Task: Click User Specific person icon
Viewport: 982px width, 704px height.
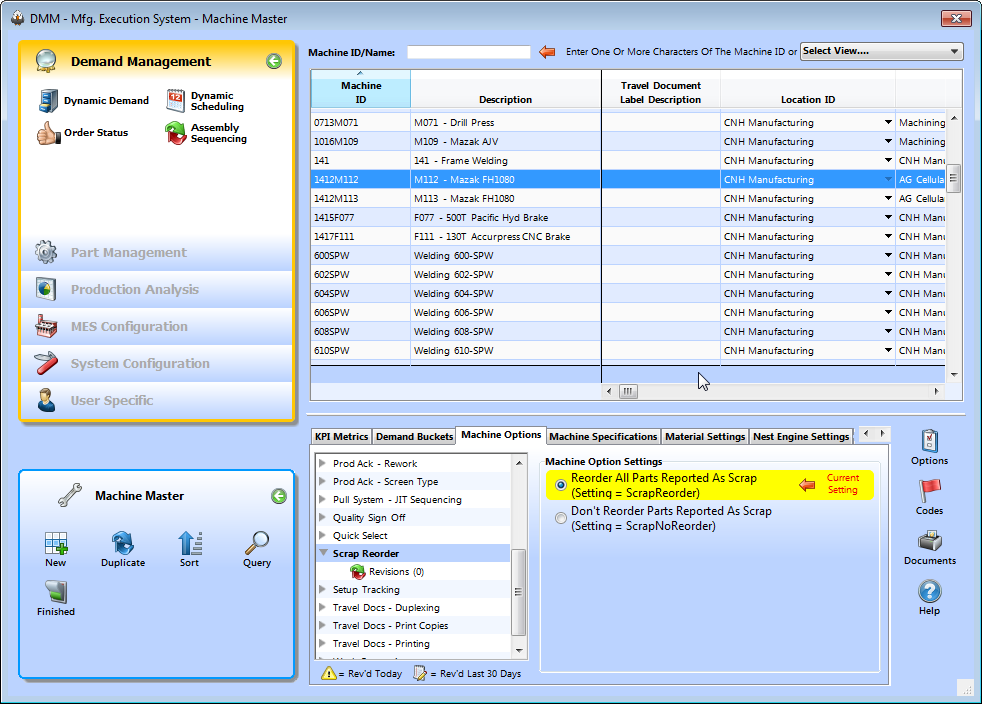Action: pos(46,400)
